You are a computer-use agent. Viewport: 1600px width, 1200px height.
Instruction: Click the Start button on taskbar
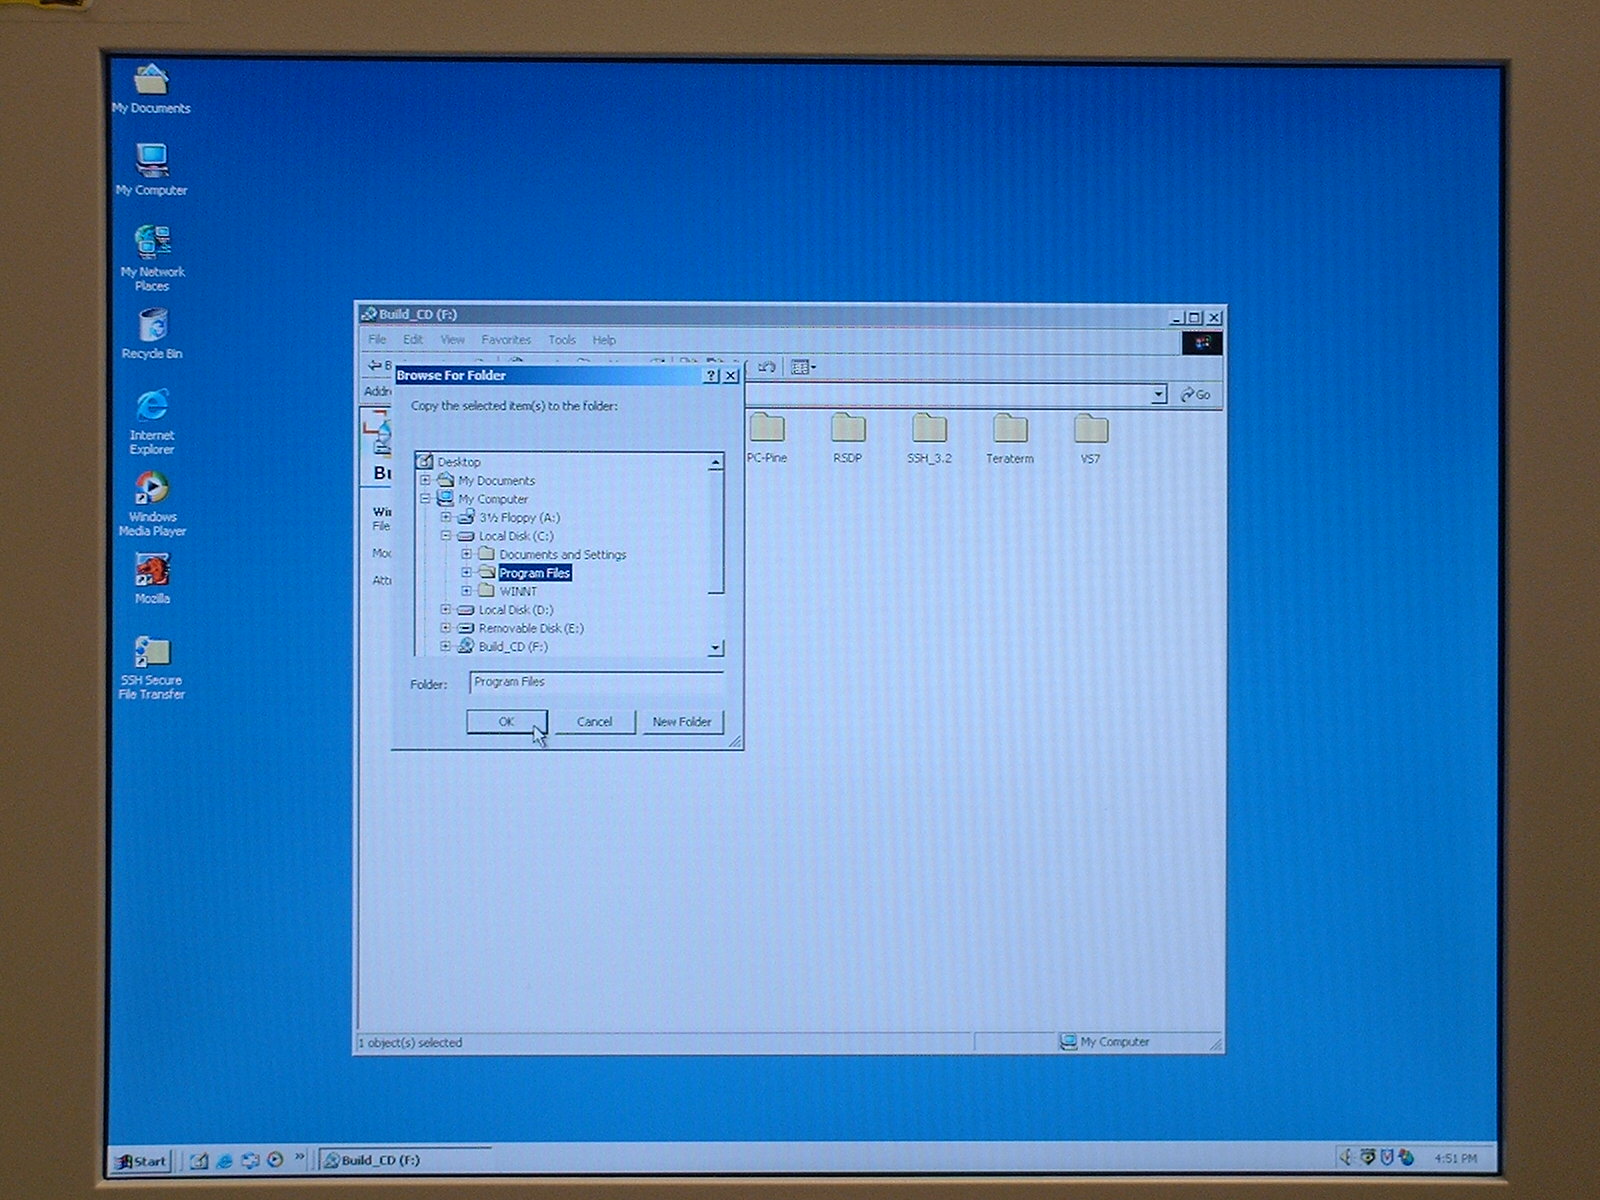[x=140, y=1161]
